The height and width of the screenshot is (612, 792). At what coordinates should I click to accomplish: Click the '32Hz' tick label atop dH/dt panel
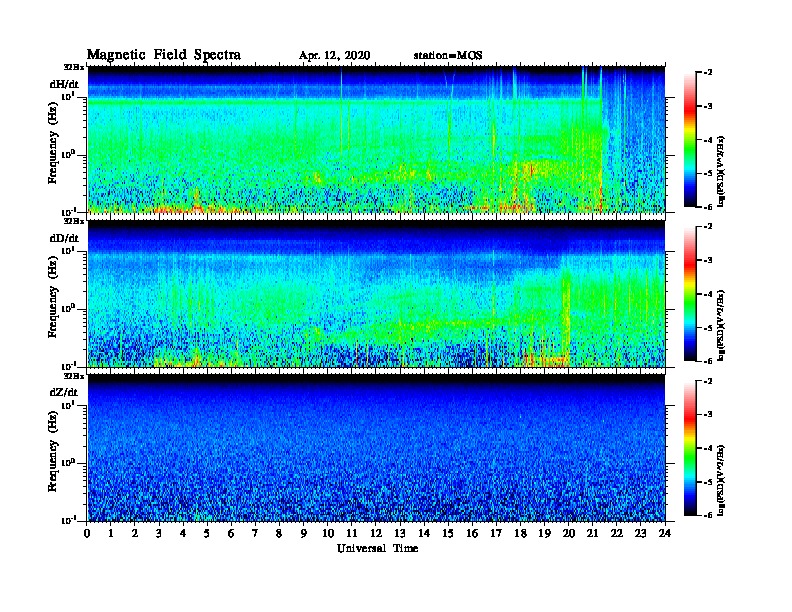pyautogui.click(x=74, y=67)
